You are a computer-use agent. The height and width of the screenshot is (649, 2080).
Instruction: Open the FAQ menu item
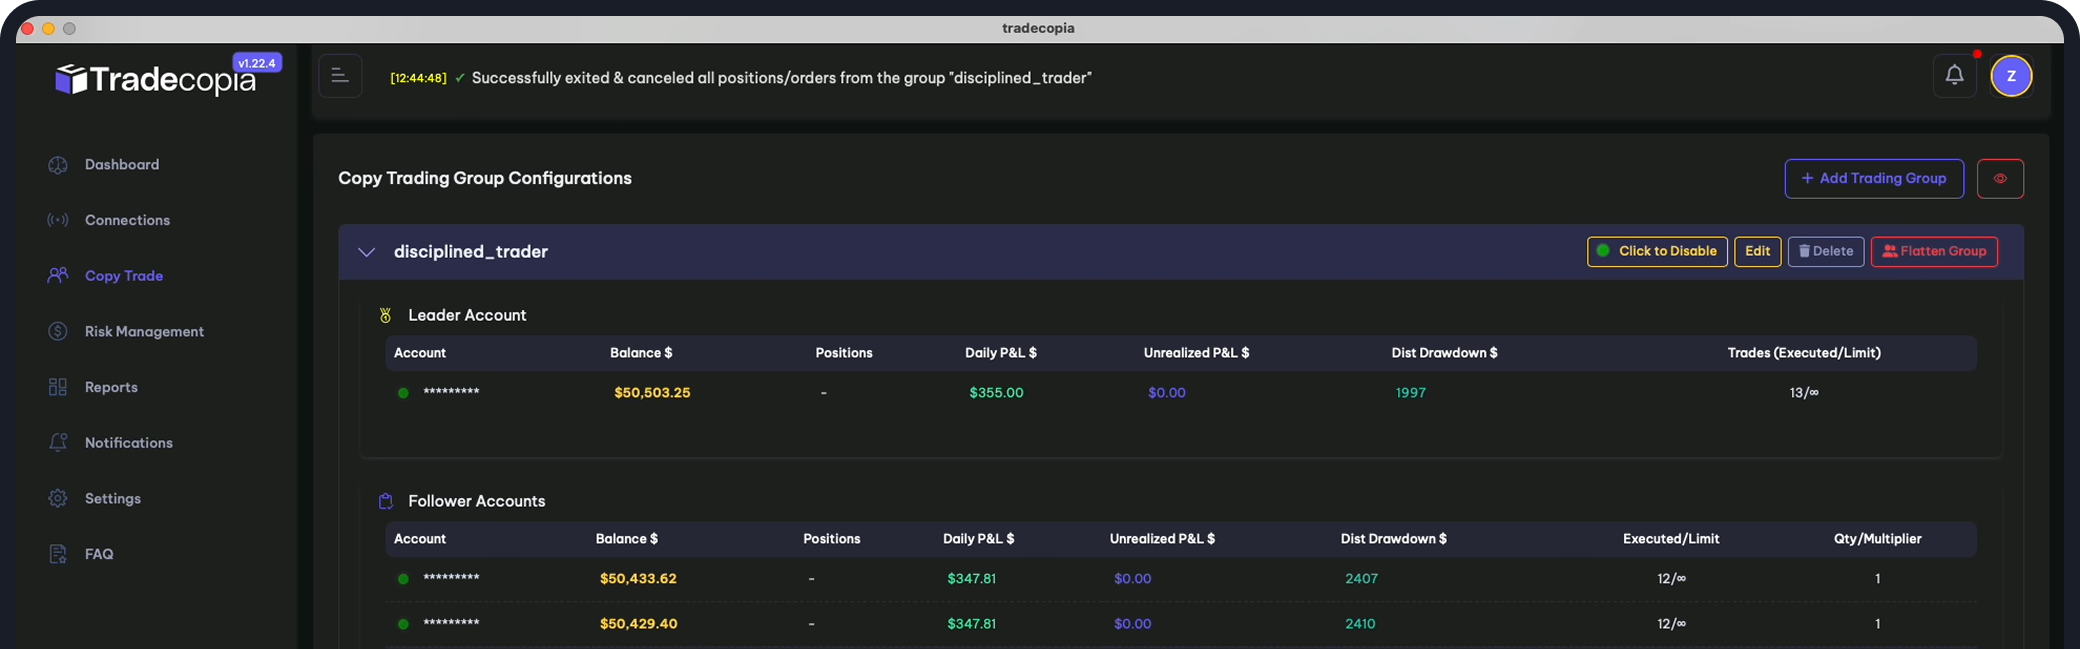pyautogui.click(x=98, y=554)
